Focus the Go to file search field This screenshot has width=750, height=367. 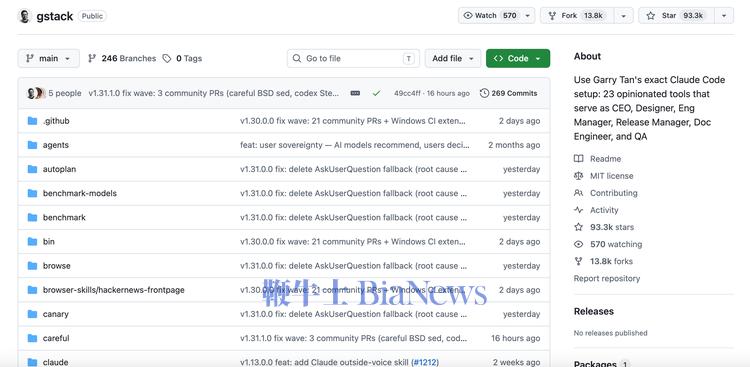pos(353,58)
